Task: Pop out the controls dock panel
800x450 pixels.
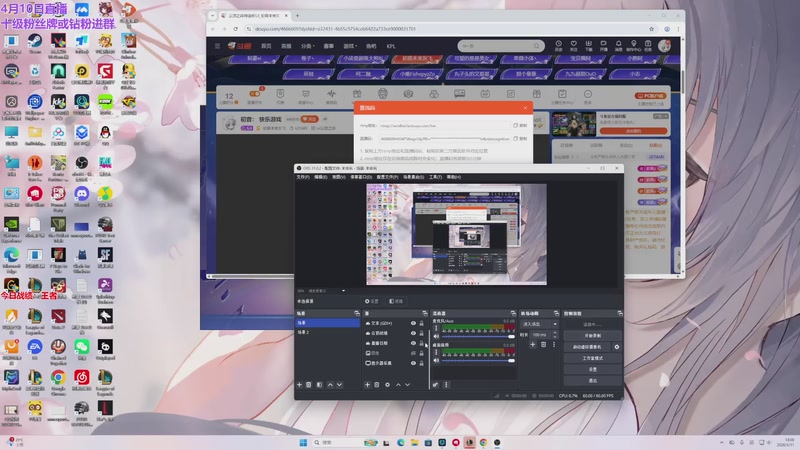Action: (x=620, y=313)
